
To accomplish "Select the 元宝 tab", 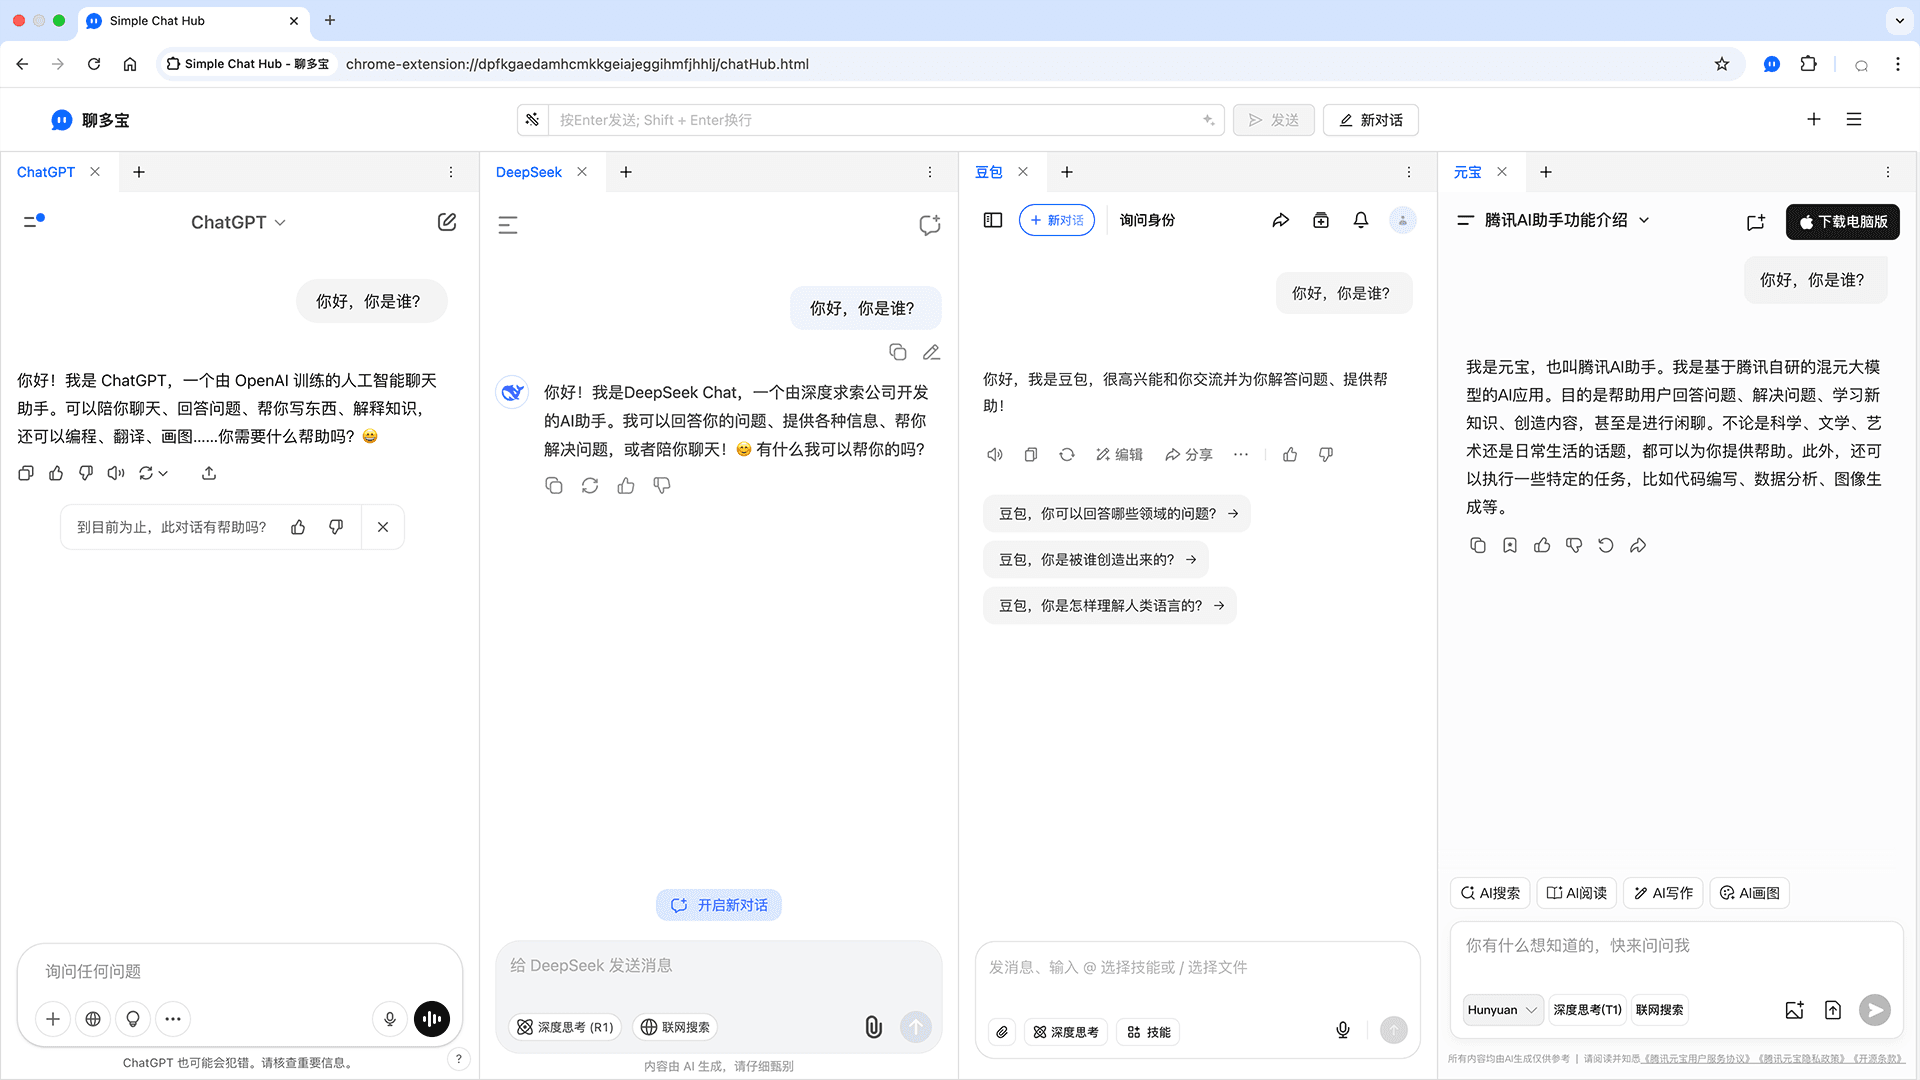I will pyautogui.click(x=1468, y=172).
